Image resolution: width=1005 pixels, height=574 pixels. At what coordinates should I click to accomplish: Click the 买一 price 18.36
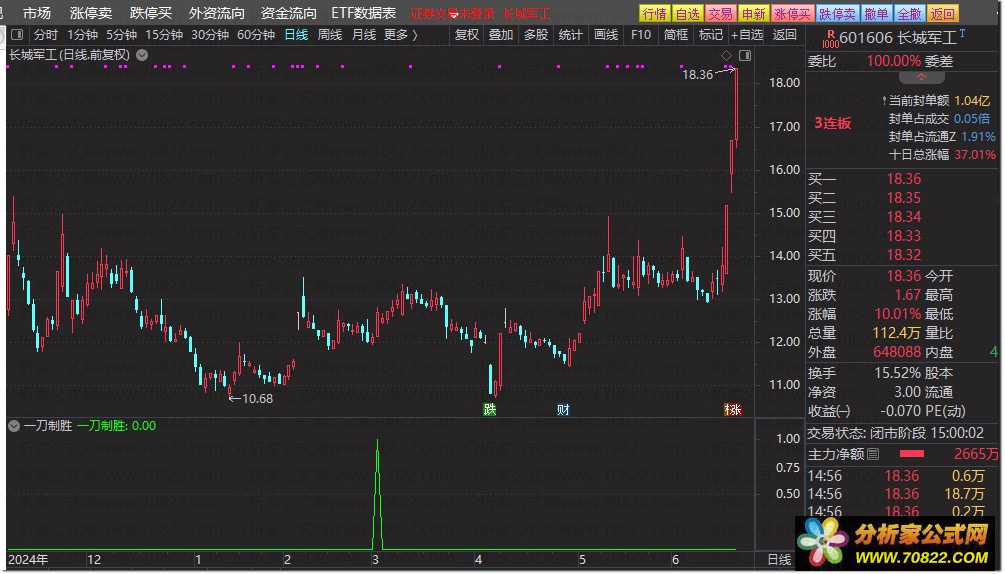point(904,179)
